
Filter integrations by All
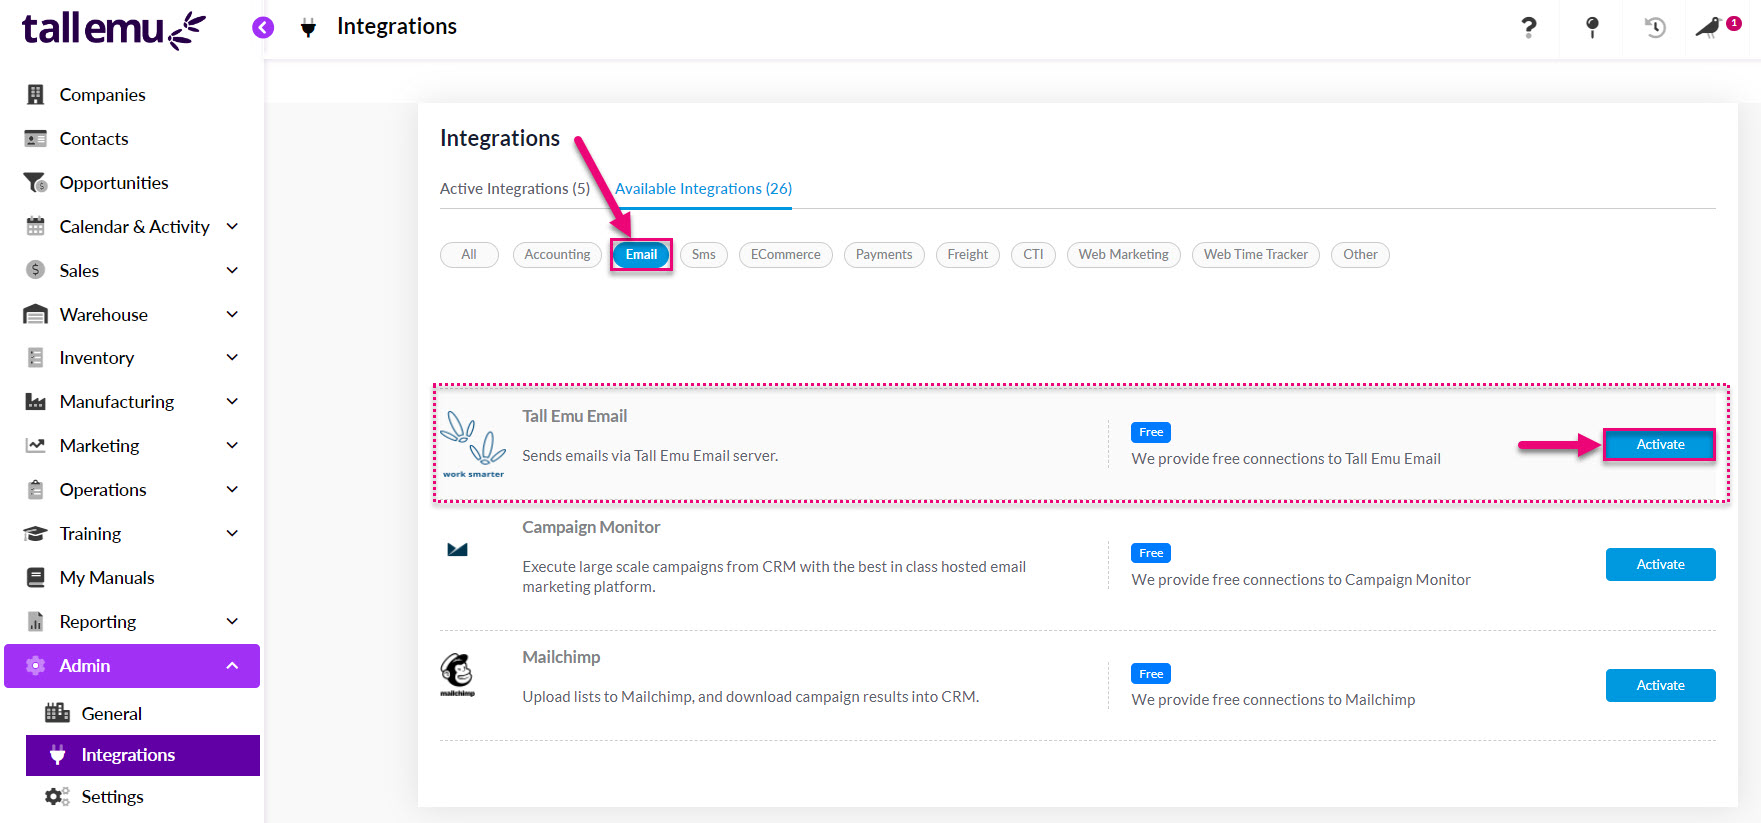coord(469,255)
